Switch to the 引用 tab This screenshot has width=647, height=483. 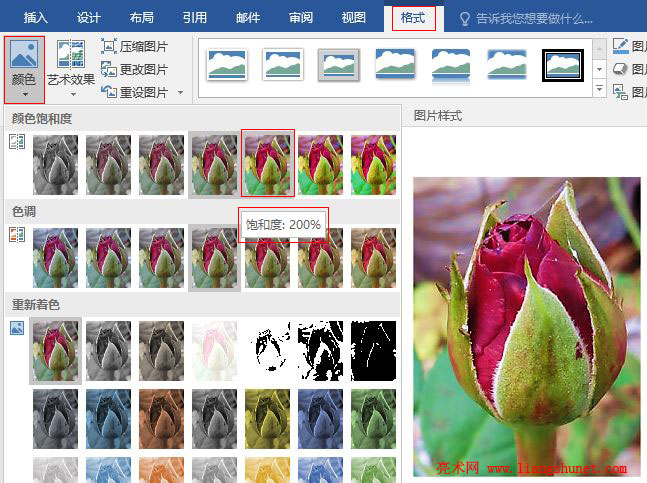[195, 17]
